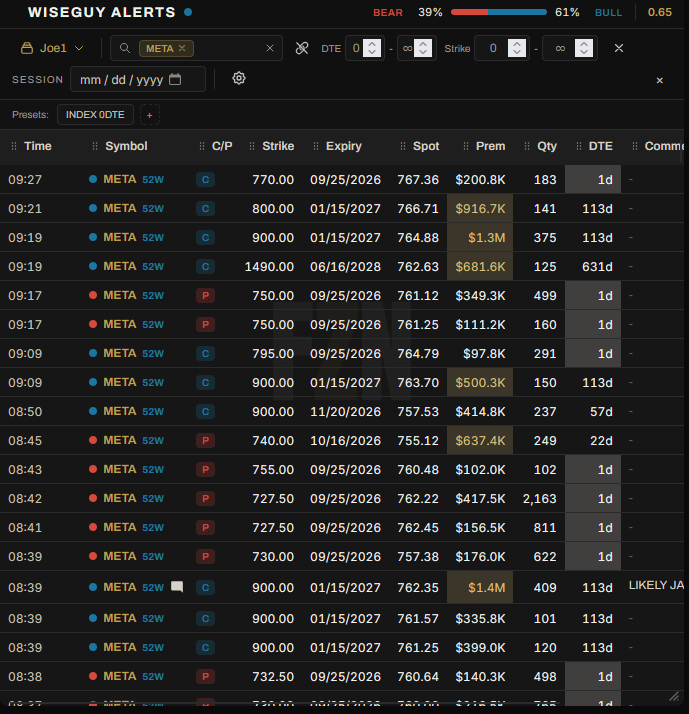Click the 52W tag in 09:21 row
This screenshot has width=689, height=714.
[x=153, y=209]
